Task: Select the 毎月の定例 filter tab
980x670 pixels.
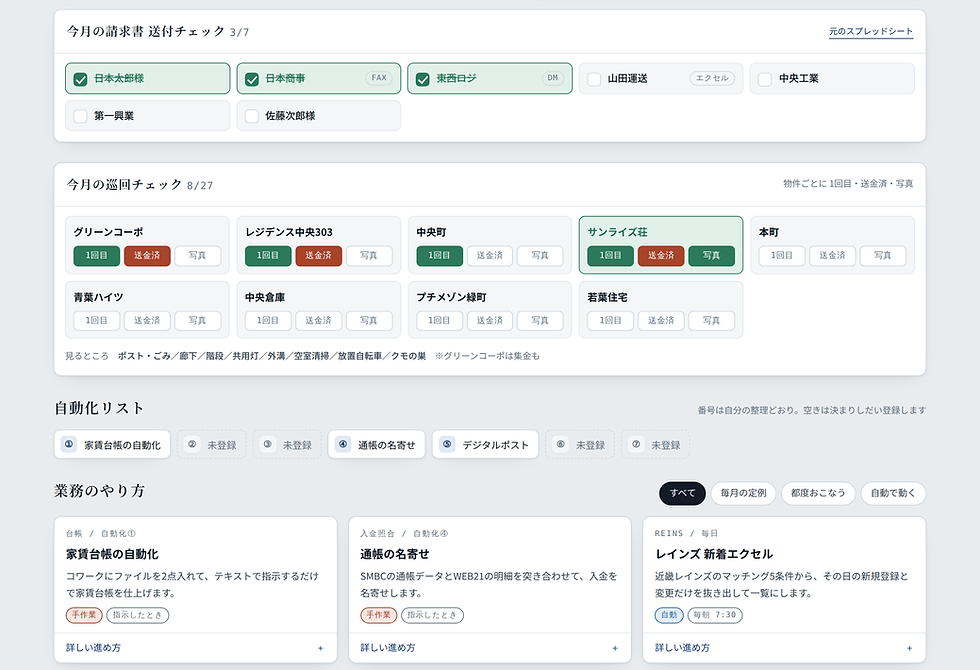Action: (x=743, y=493)
